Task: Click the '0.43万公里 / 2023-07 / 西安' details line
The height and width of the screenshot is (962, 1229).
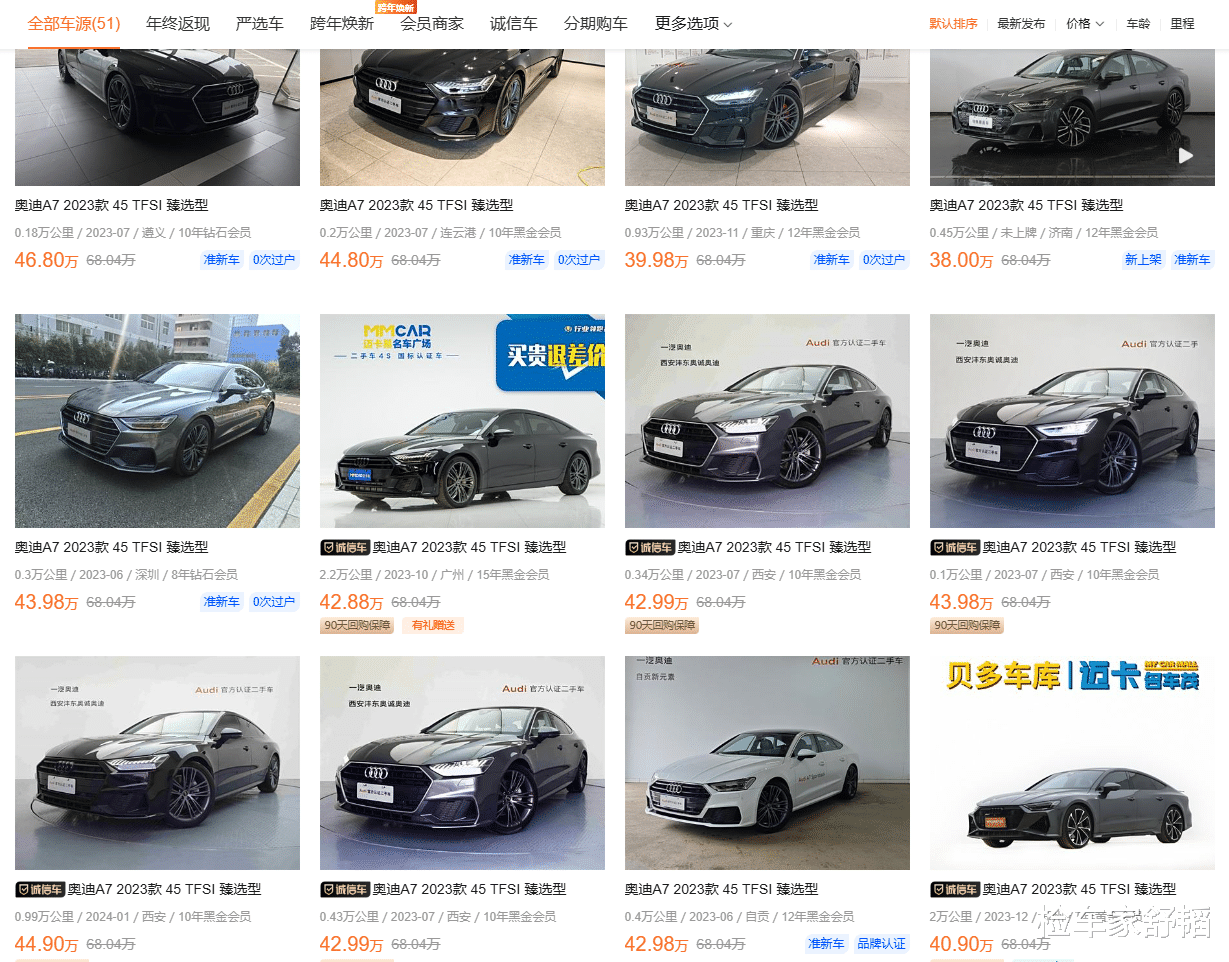Action: coord(438,917)
